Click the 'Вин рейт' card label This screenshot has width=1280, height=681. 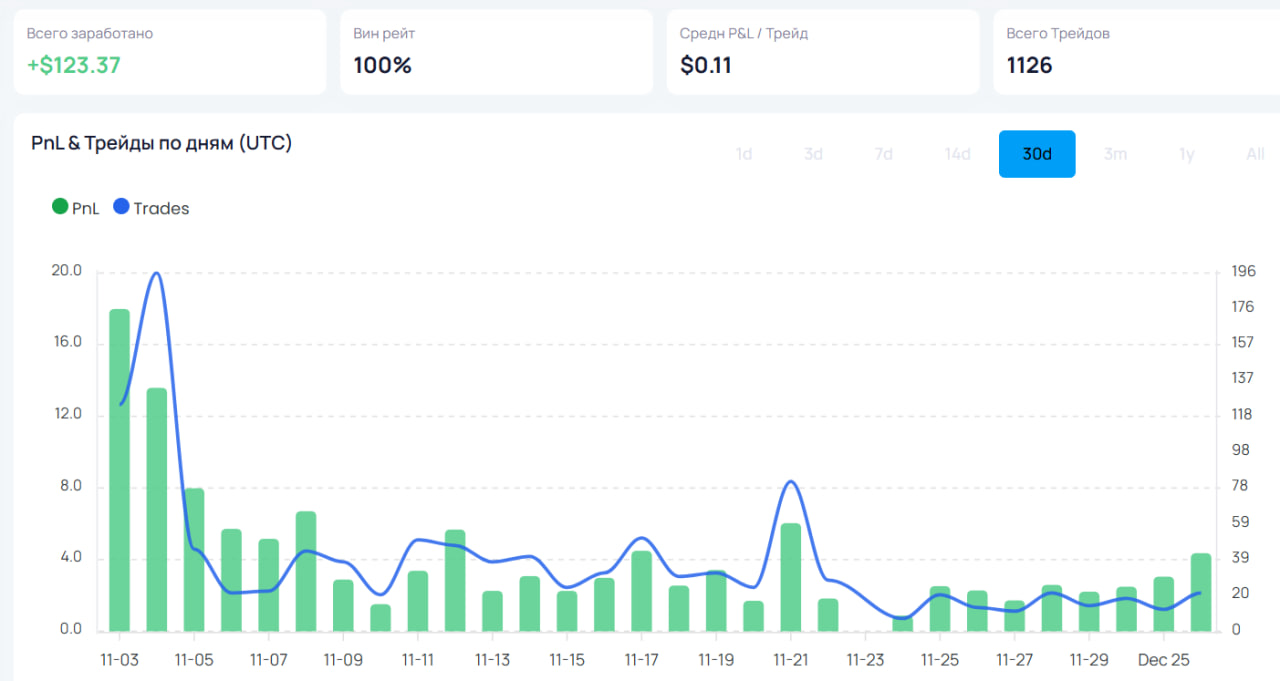pyautogui.click(x=384, y=33)
